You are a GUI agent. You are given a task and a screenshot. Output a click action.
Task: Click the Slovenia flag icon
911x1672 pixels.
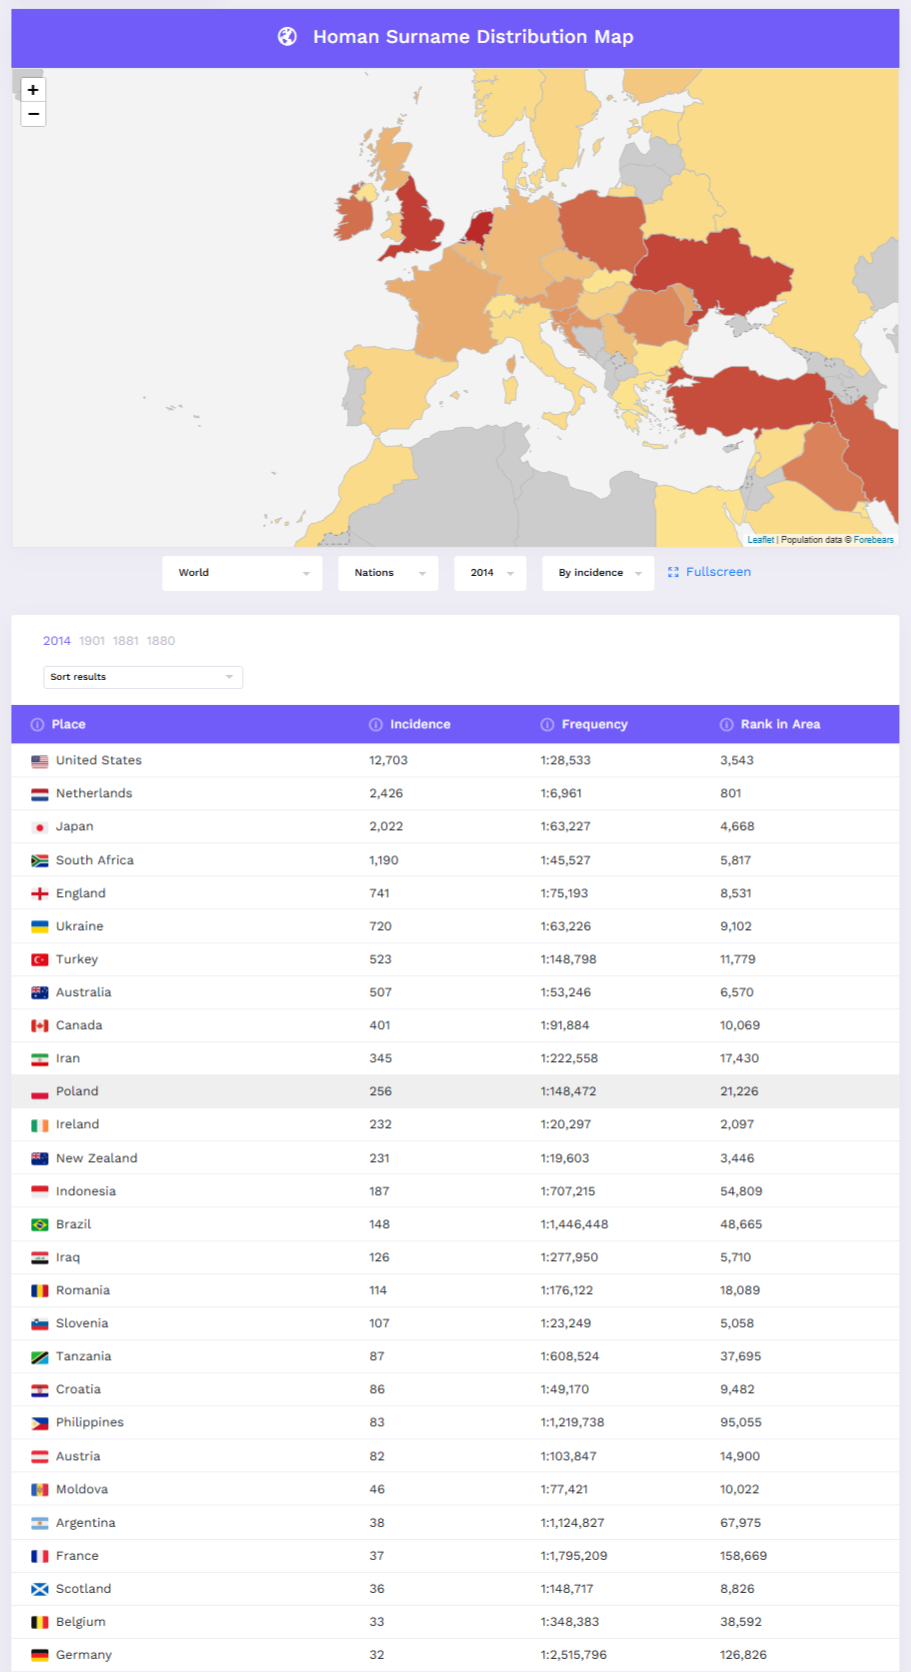[x=40, y=1323]
